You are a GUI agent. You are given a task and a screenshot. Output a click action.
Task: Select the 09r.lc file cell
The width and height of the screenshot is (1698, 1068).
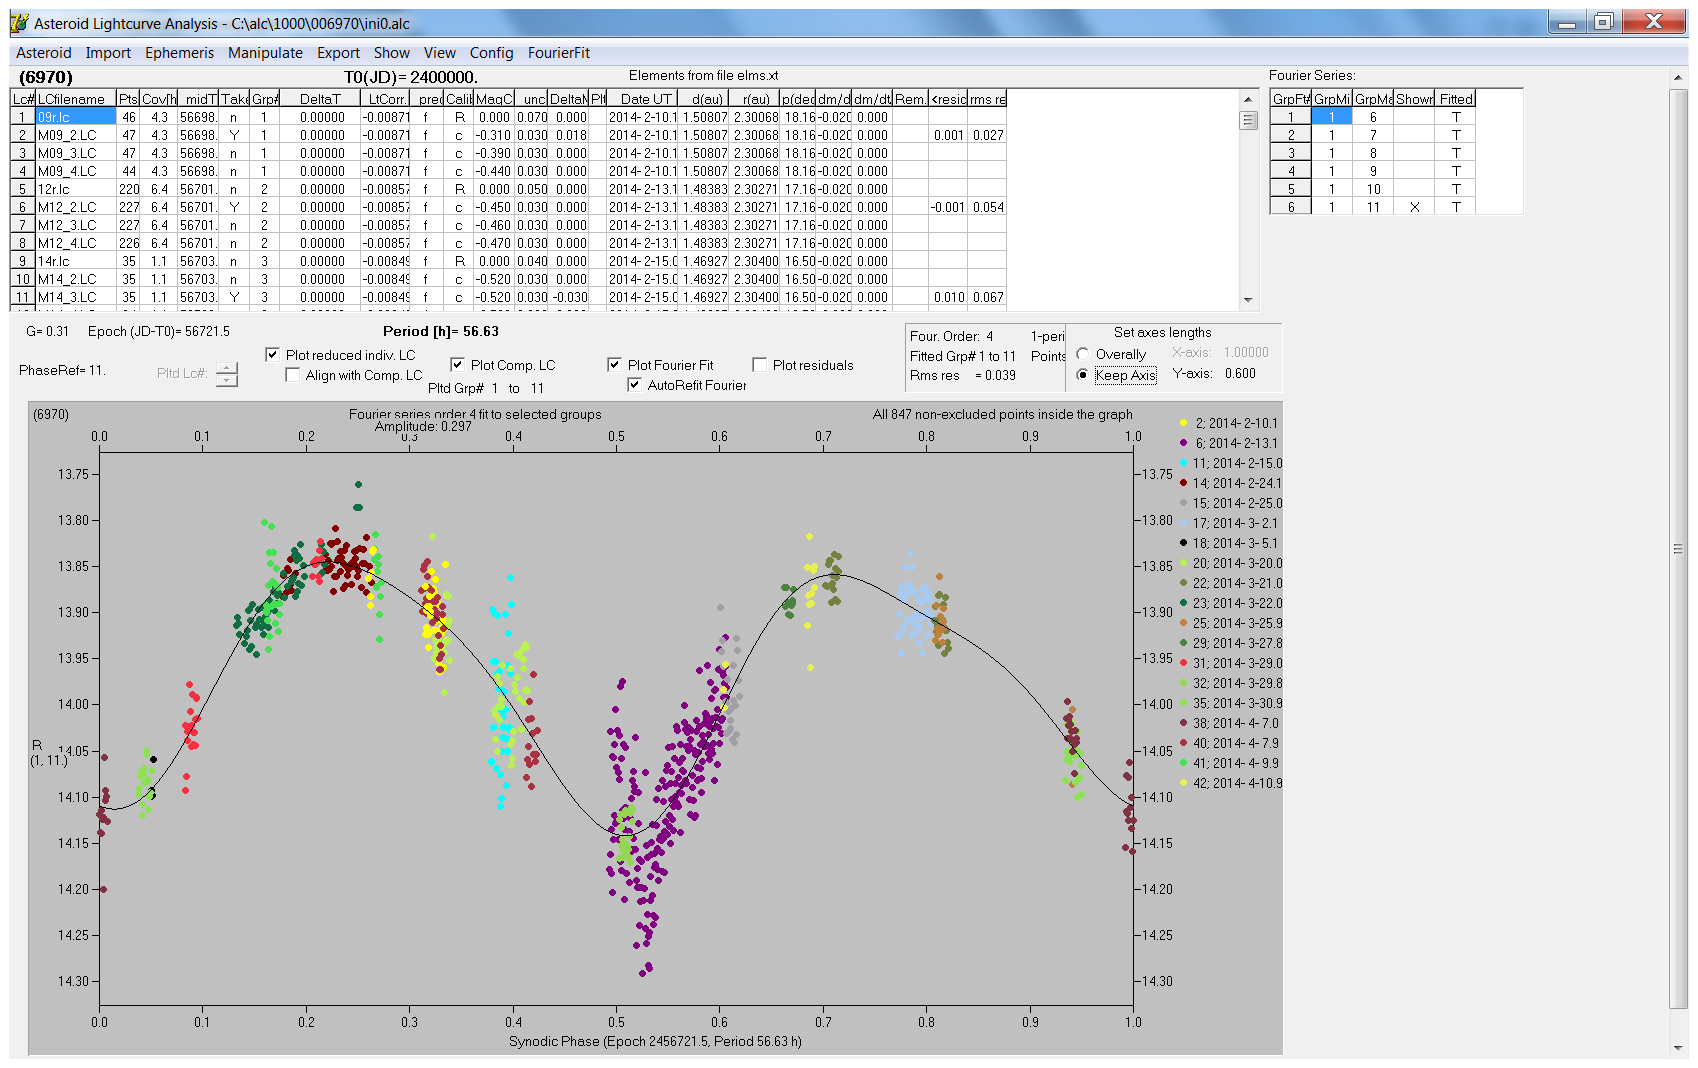pos(75,117)
